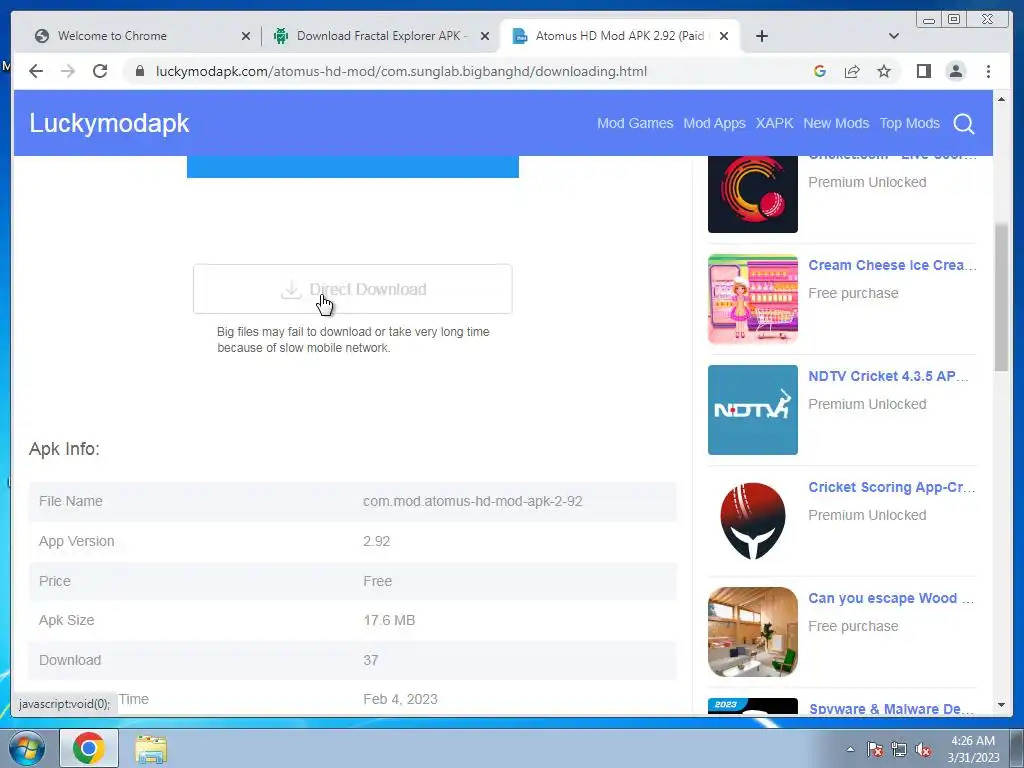This screenshot has width=1024, height=768.
Task: Expand the tab search dropdown arrow
Action: point(894,36)
